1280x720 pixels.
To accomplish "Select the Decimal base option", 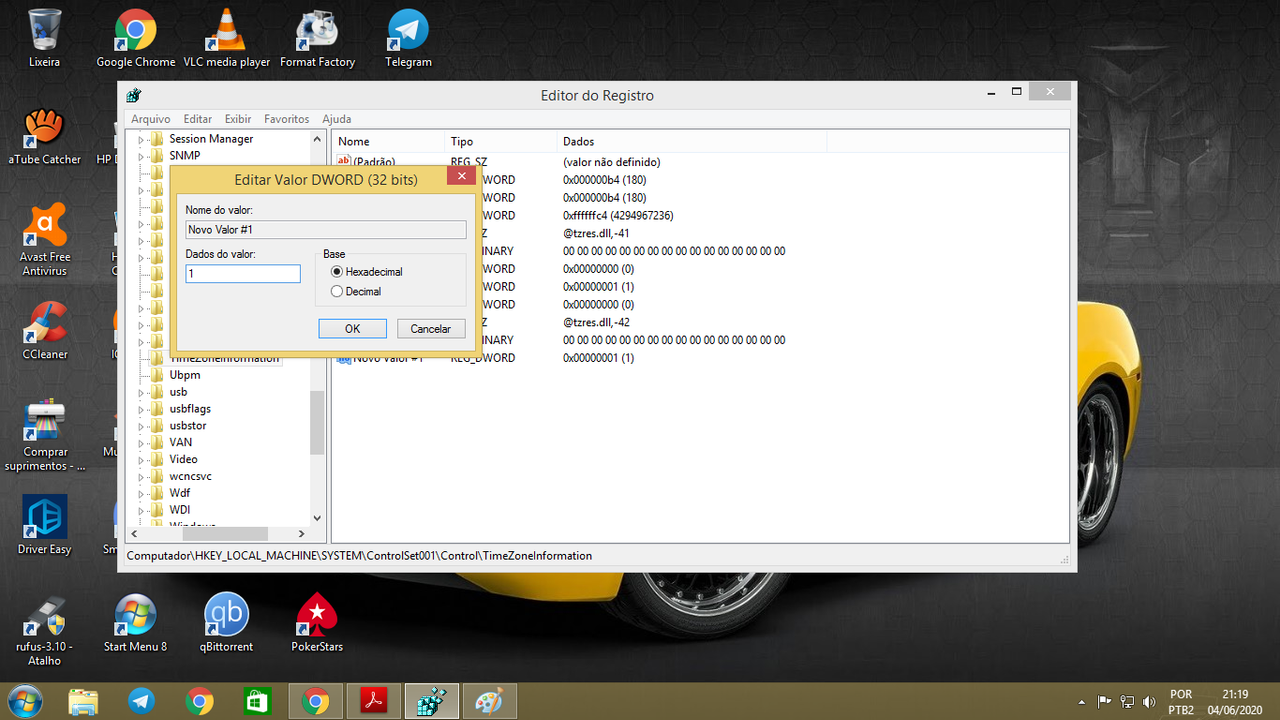I will [x=357, y=292].
